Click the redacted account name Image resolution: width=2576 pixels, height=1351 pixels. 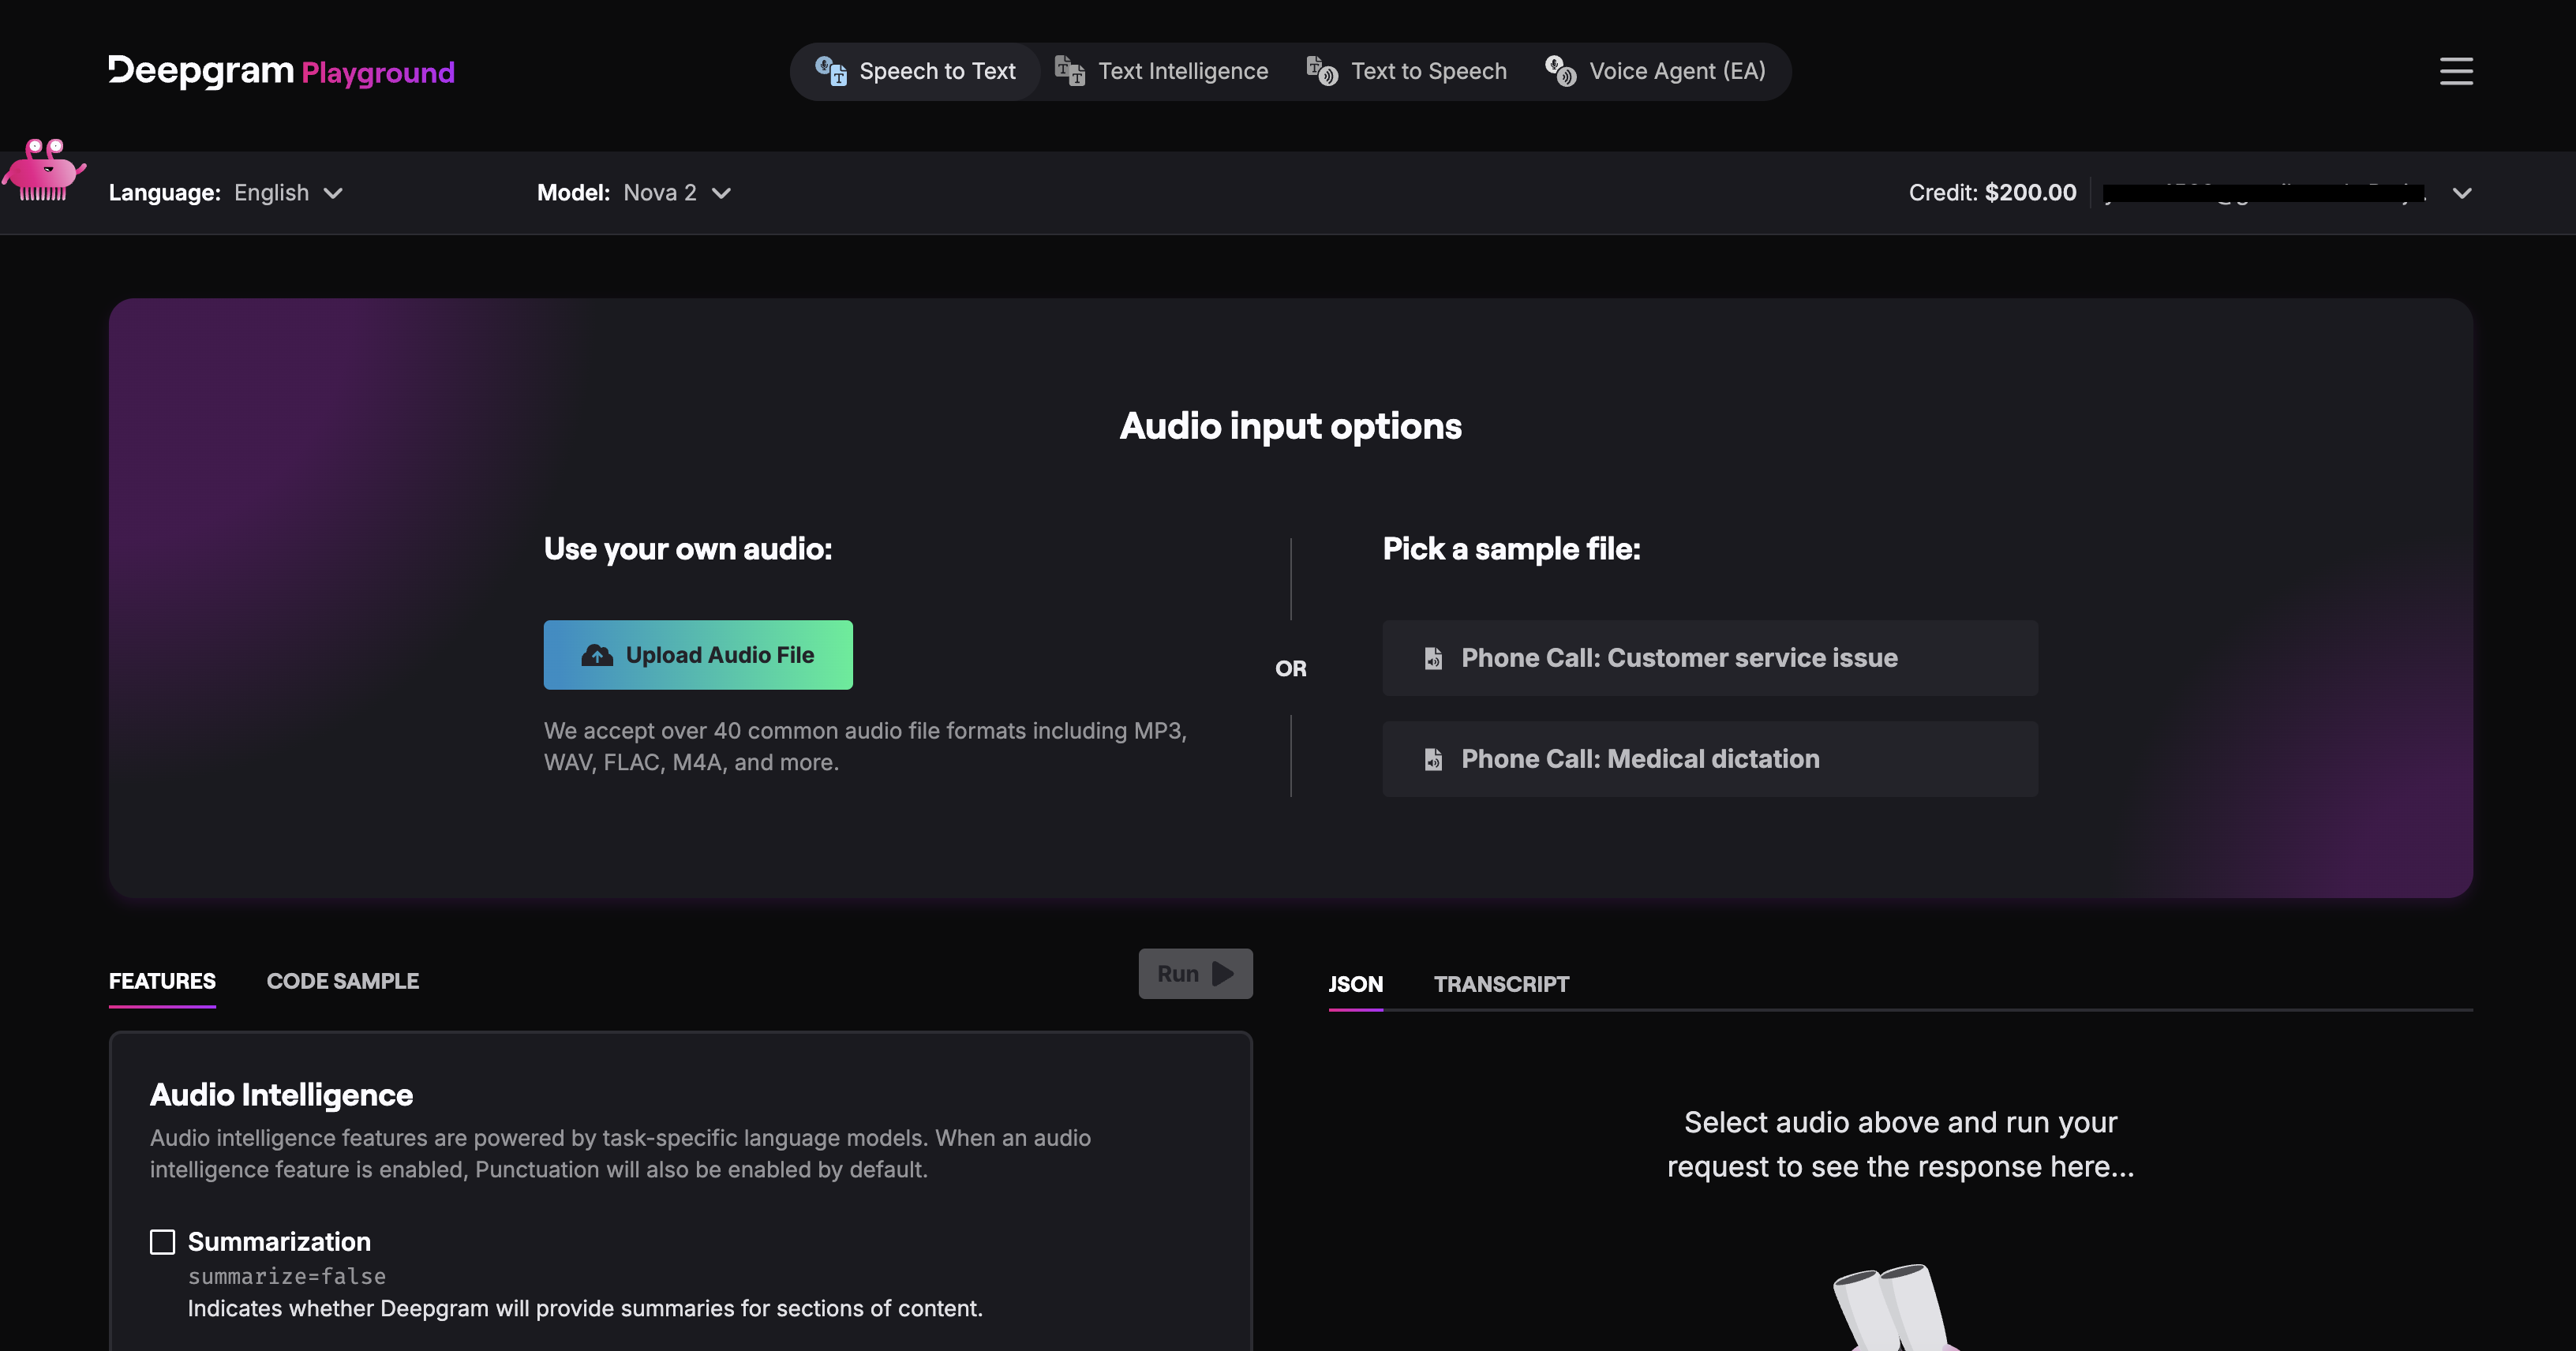[2264, 193]
